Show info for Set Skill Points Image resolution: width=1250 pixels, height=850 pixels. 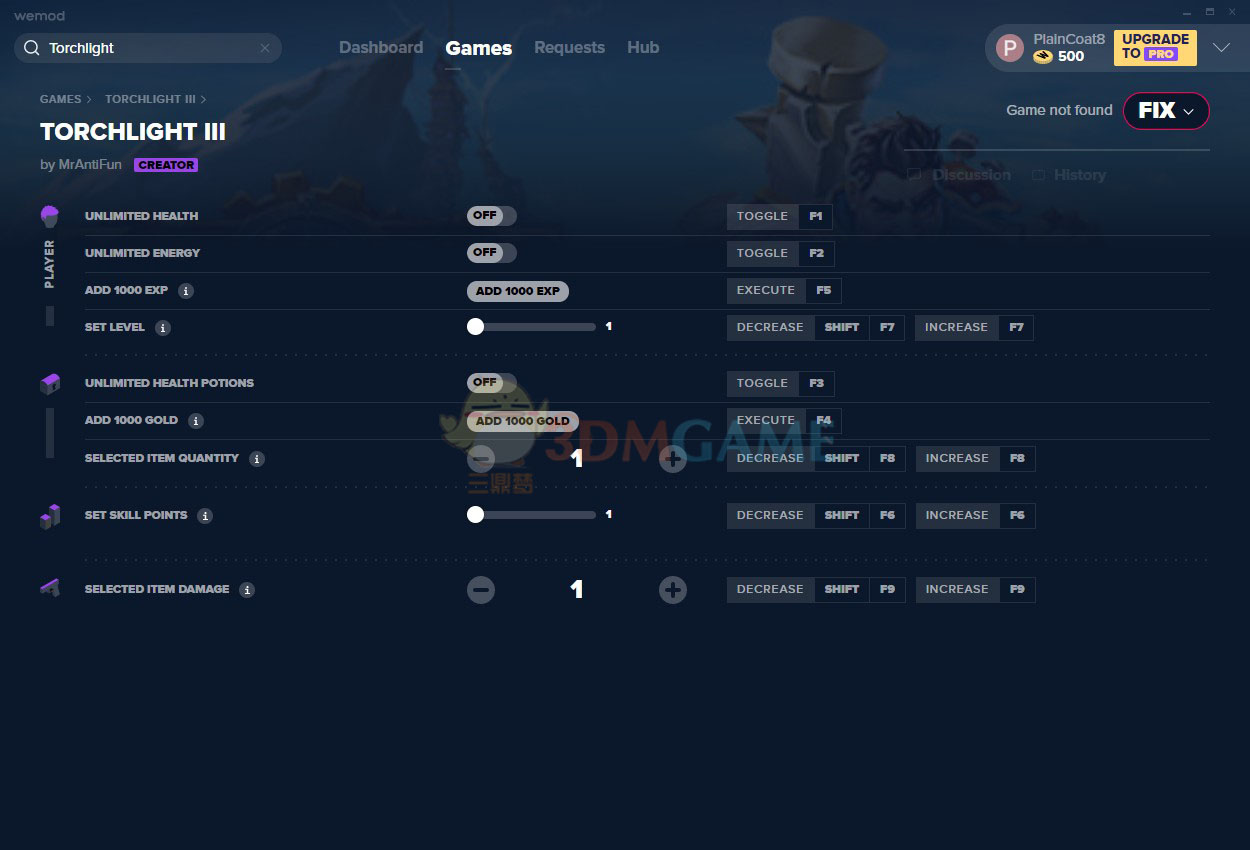tap(205, 516)
